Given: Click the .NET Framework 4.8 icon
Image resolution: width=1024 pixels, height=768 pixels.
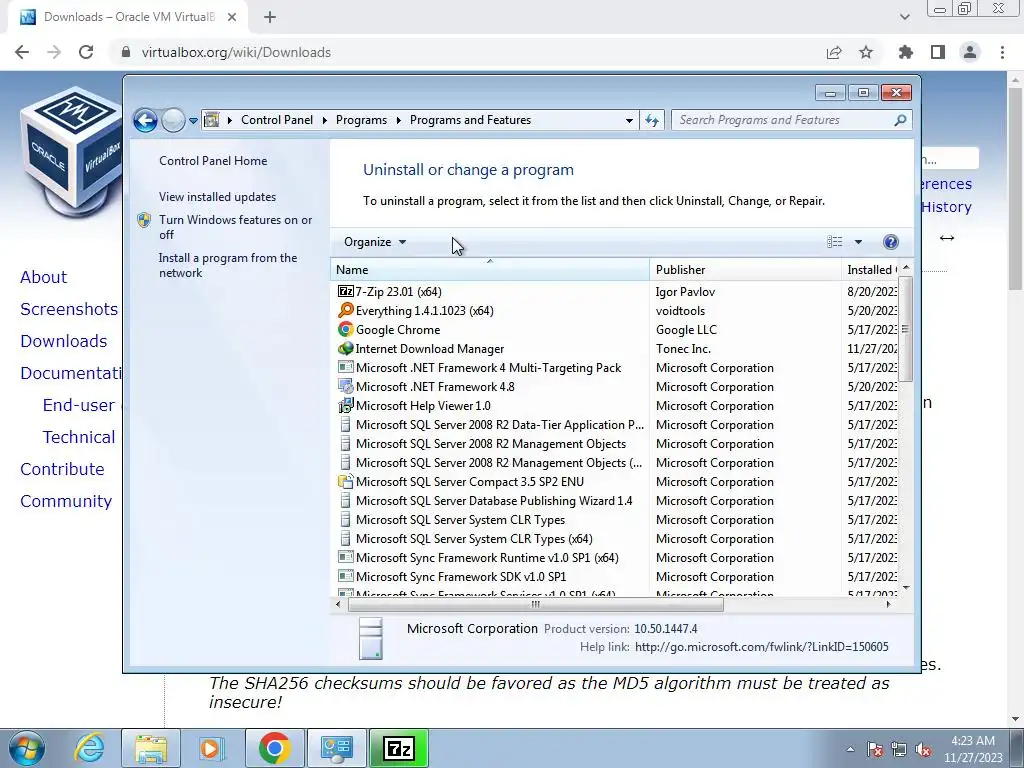Looking at the screenshot, I should coord(345,386).
